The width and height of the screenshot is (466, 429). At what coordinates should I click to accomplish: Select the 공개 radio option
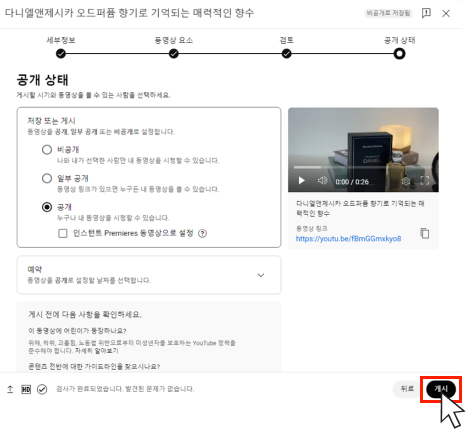(47, 207)
